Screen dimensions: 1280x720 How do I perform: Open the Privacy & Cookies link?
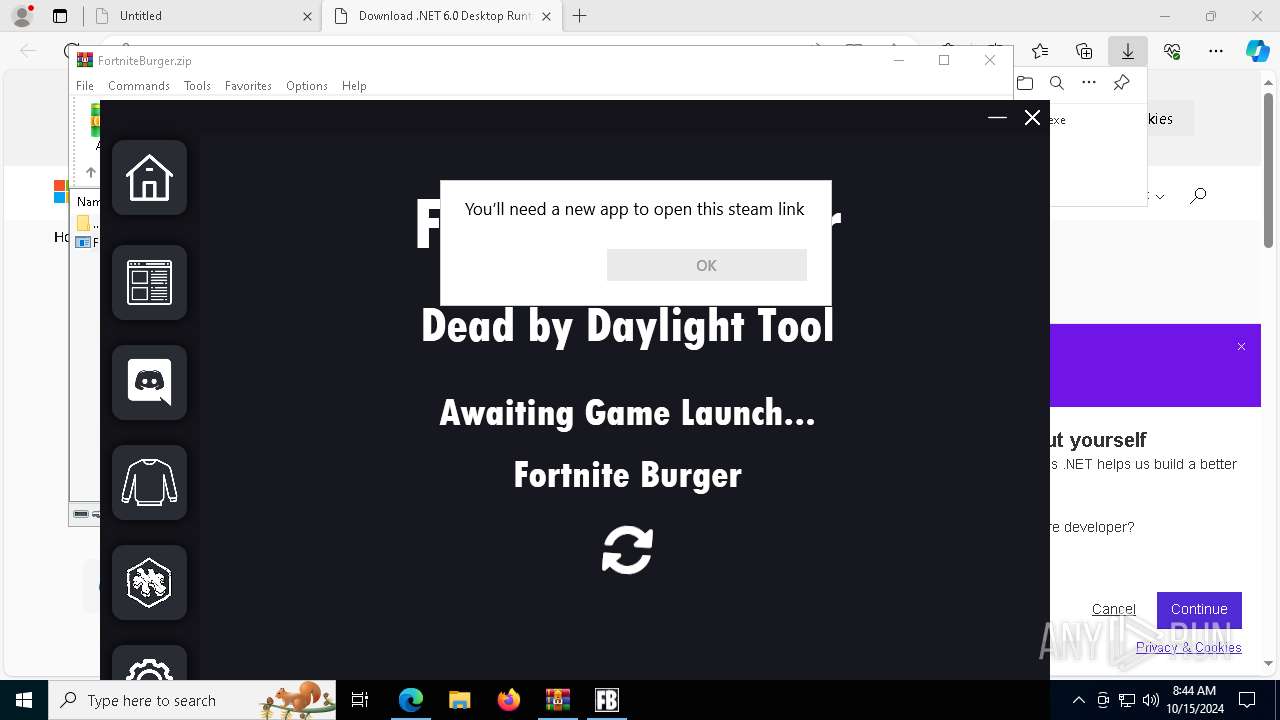(1188, 647)
